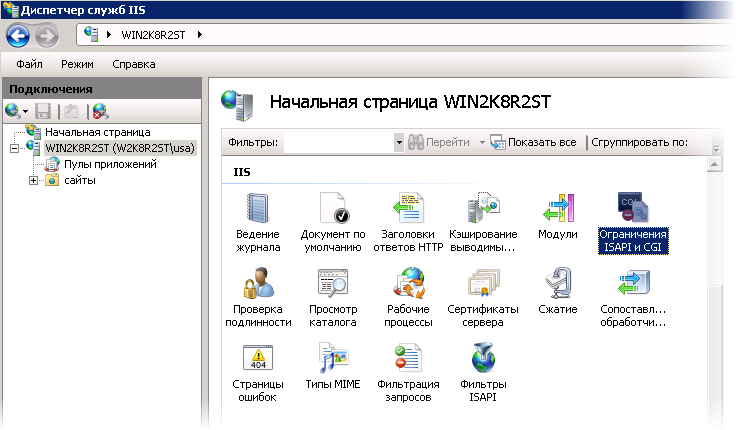Screen dimensions: 736x430
Task: Click the delete connection icon
Action: 100,111
